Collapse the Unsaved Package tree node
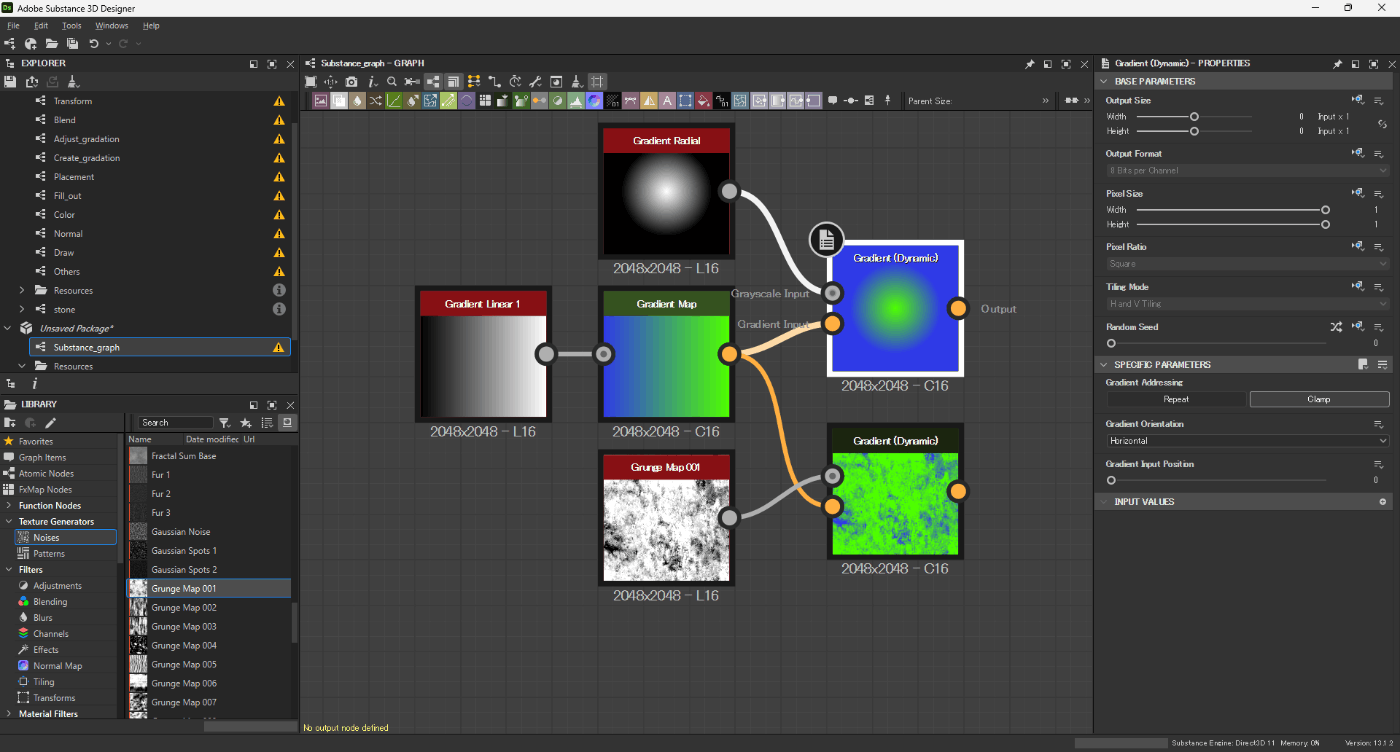Viewport: 1400px width, 752px height. 8,328
